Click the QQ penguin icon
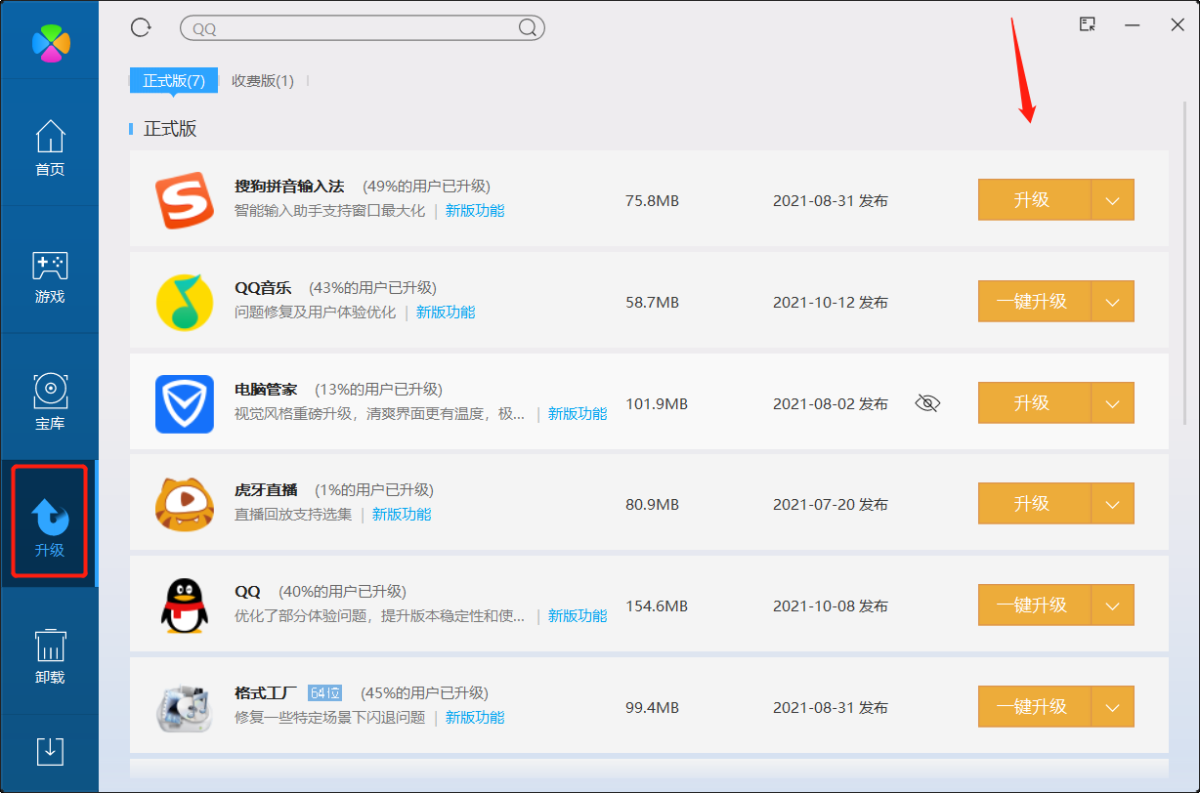Screen dimensions: 1200x793 (x=184, y=605)
